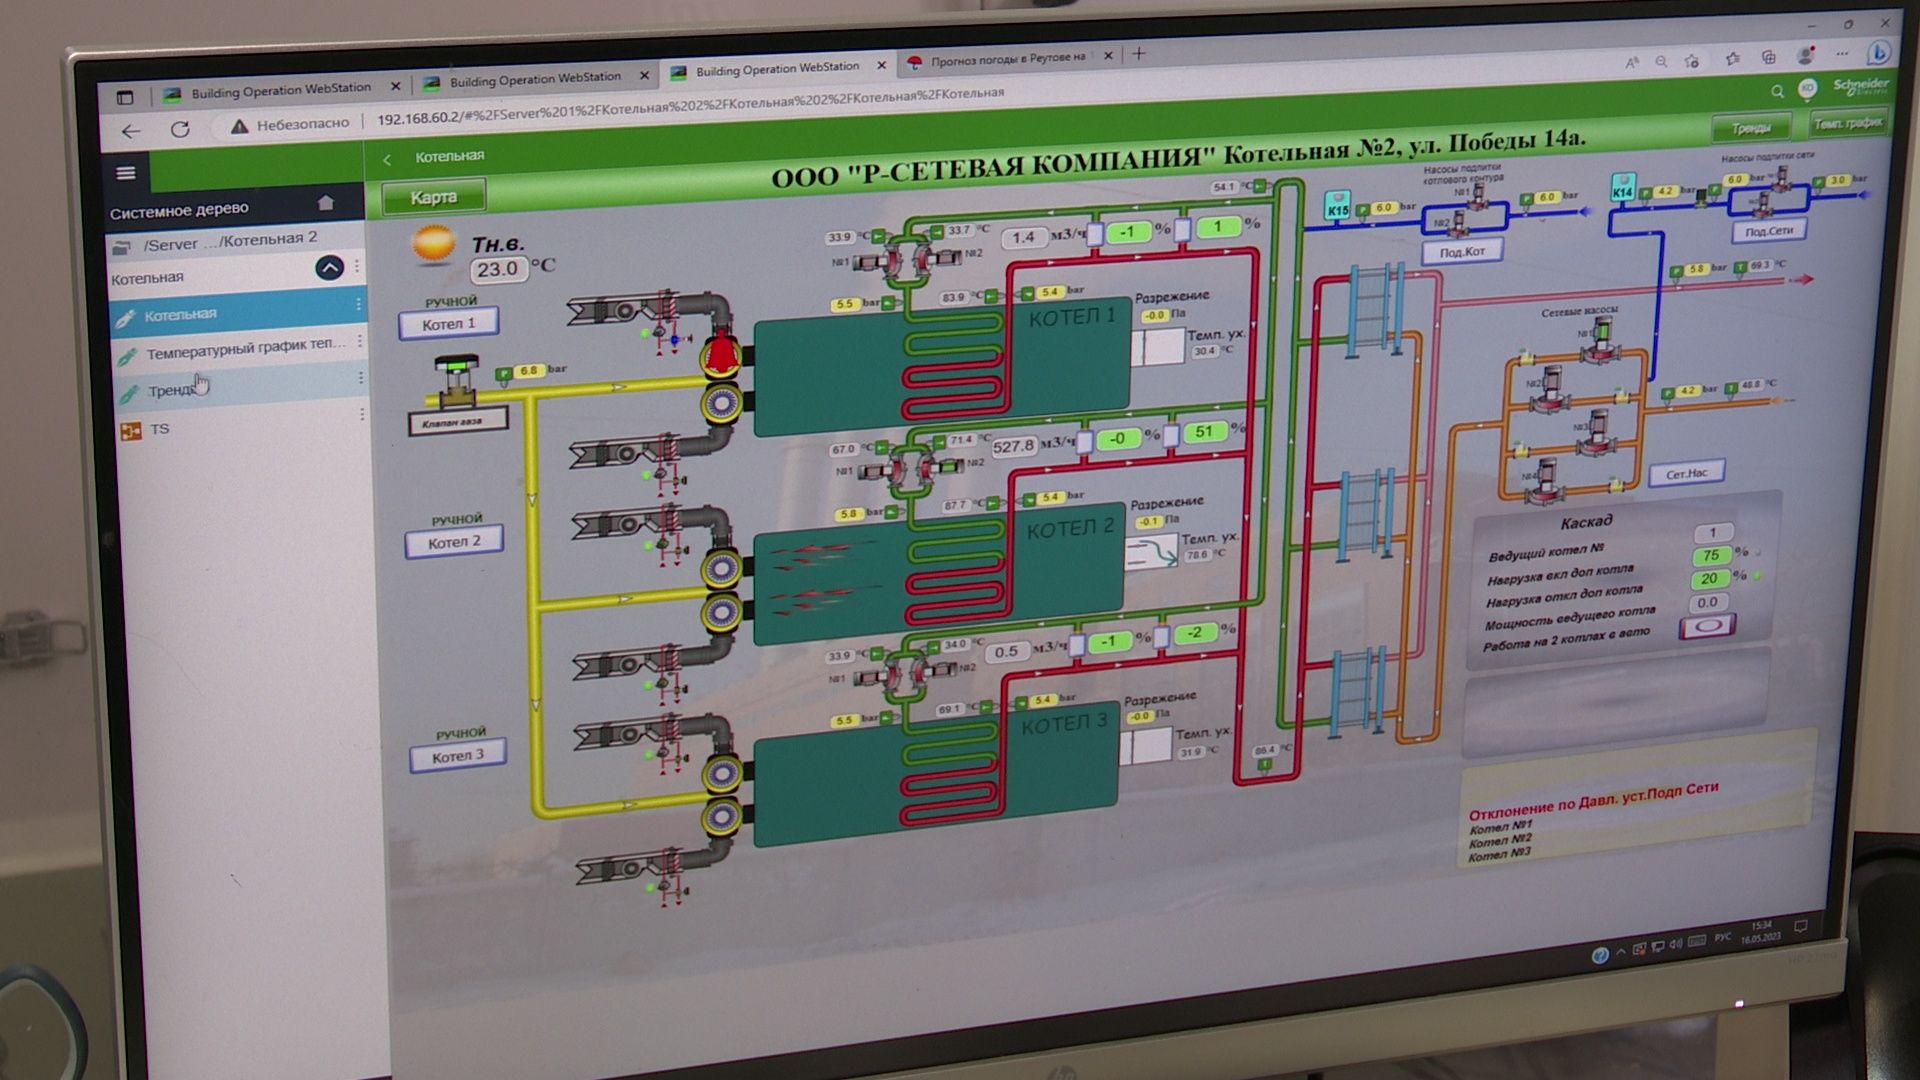Image resolution: width=1920 pixels, height=1080 pixels.
Task: Click the K15 indicator icon
Action: [x=1337, y=206]
